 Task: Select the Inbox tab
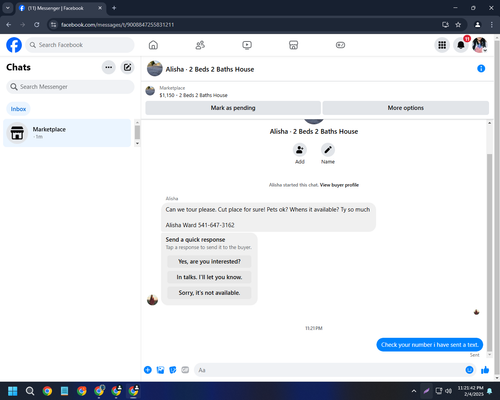tap(18, 109)
